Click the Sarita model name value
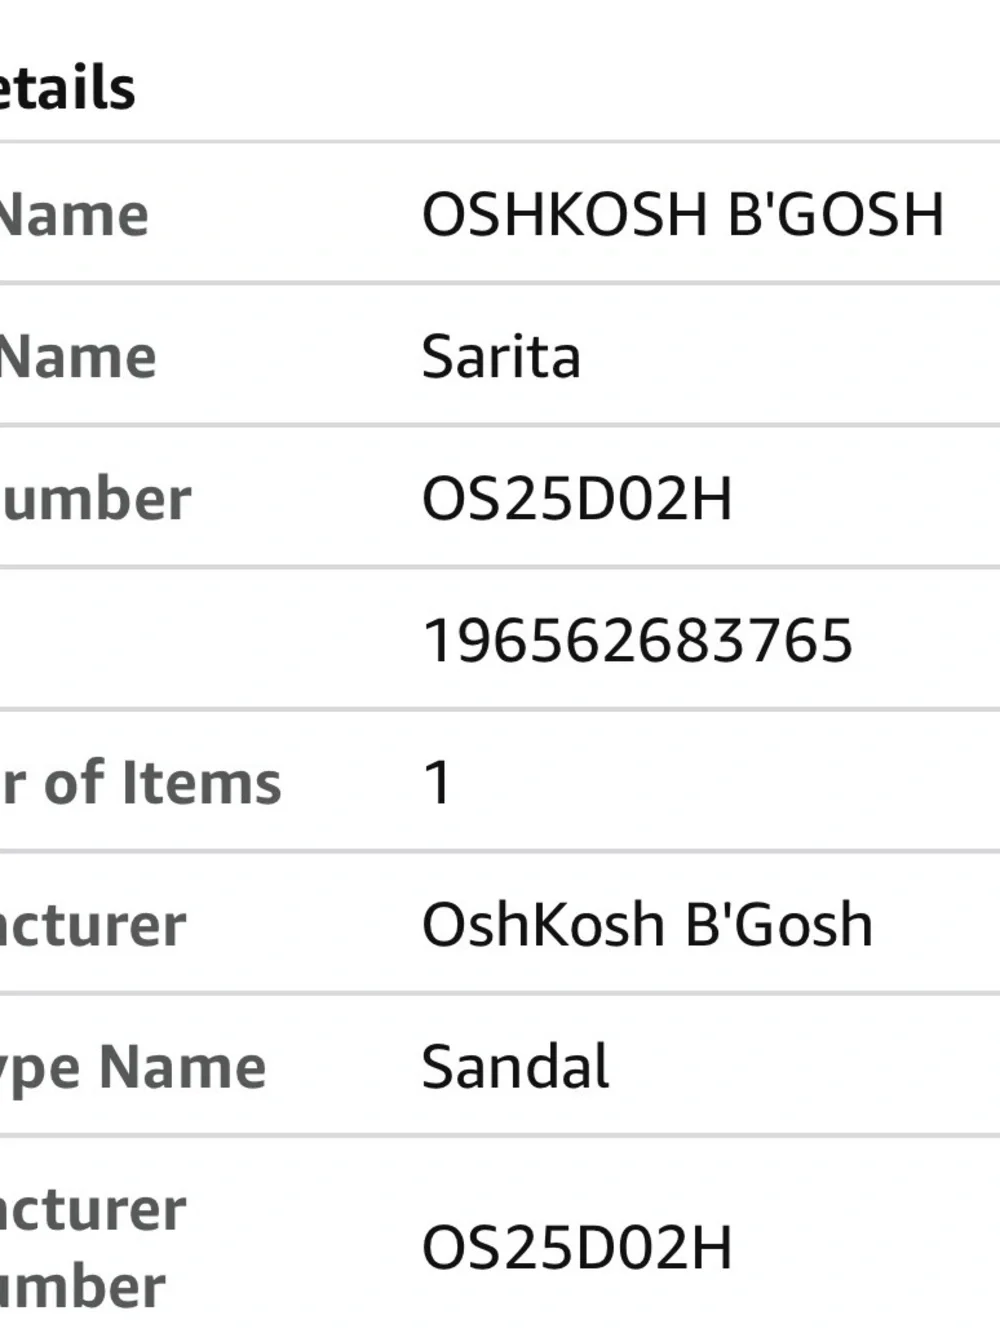The width and height of the screenshot is (1000, 1333). (501, 357)
